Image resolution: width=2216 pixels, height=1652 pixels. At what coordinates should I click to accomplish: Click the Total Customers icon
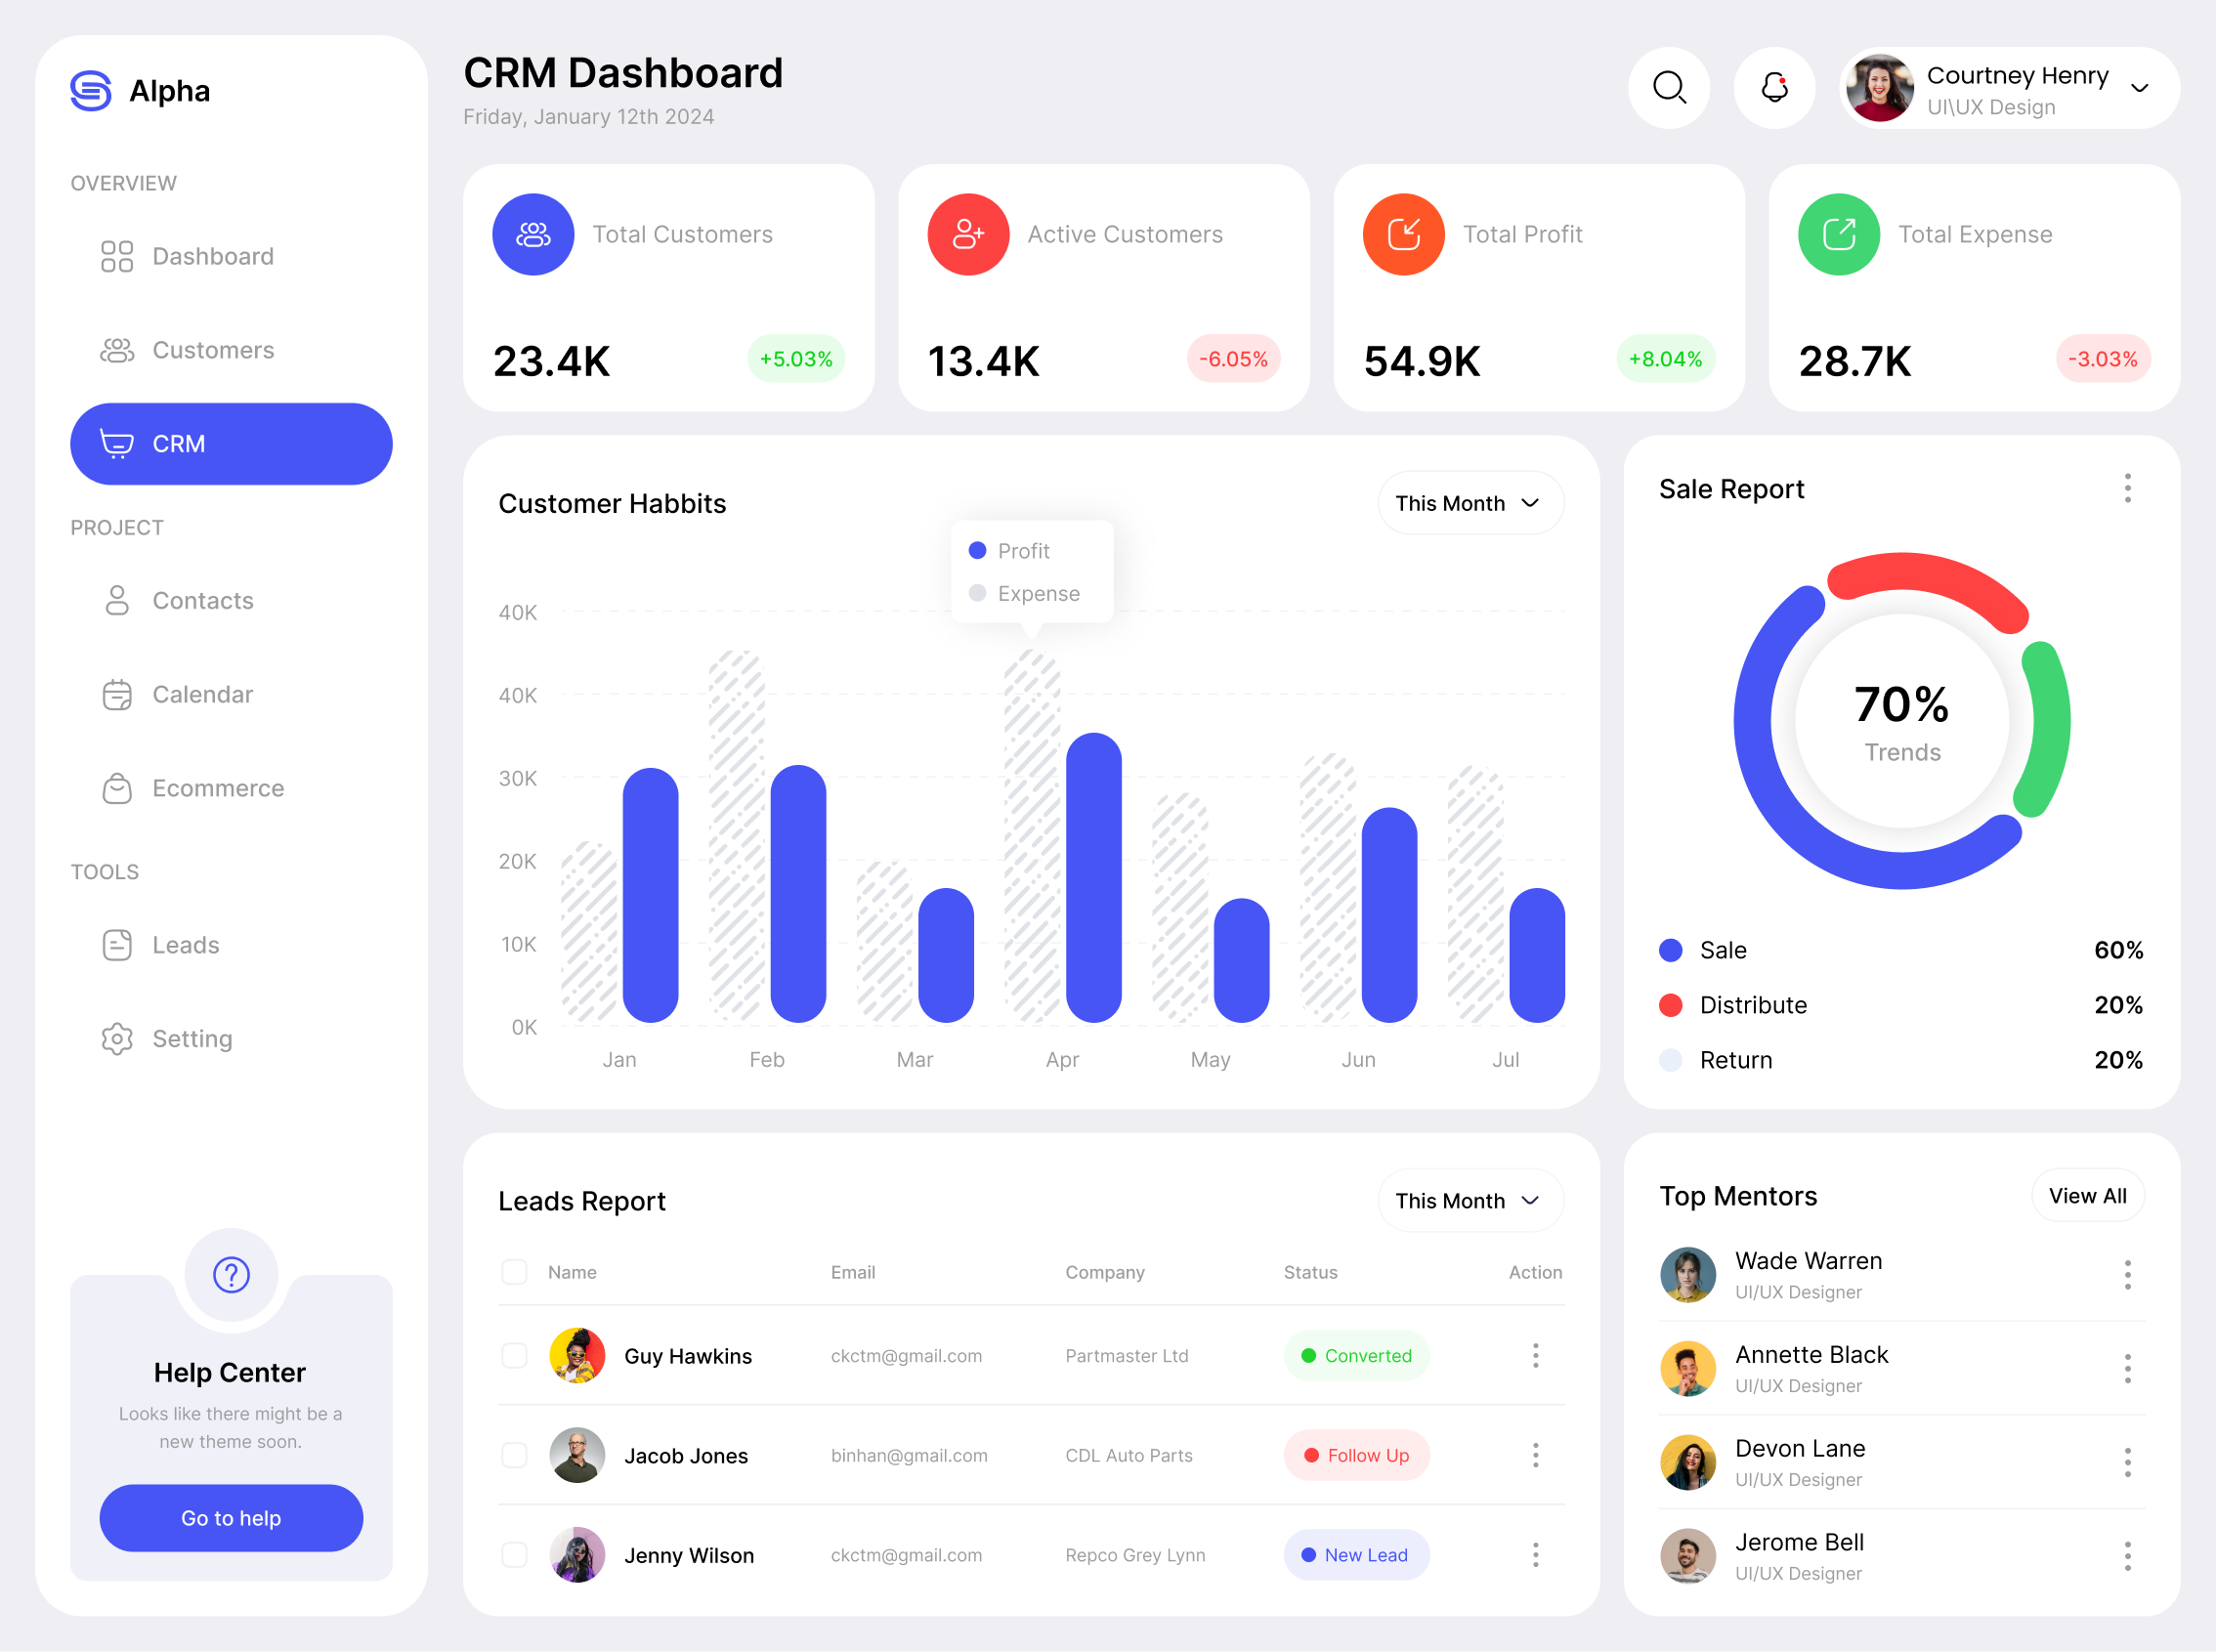point(534,233)
